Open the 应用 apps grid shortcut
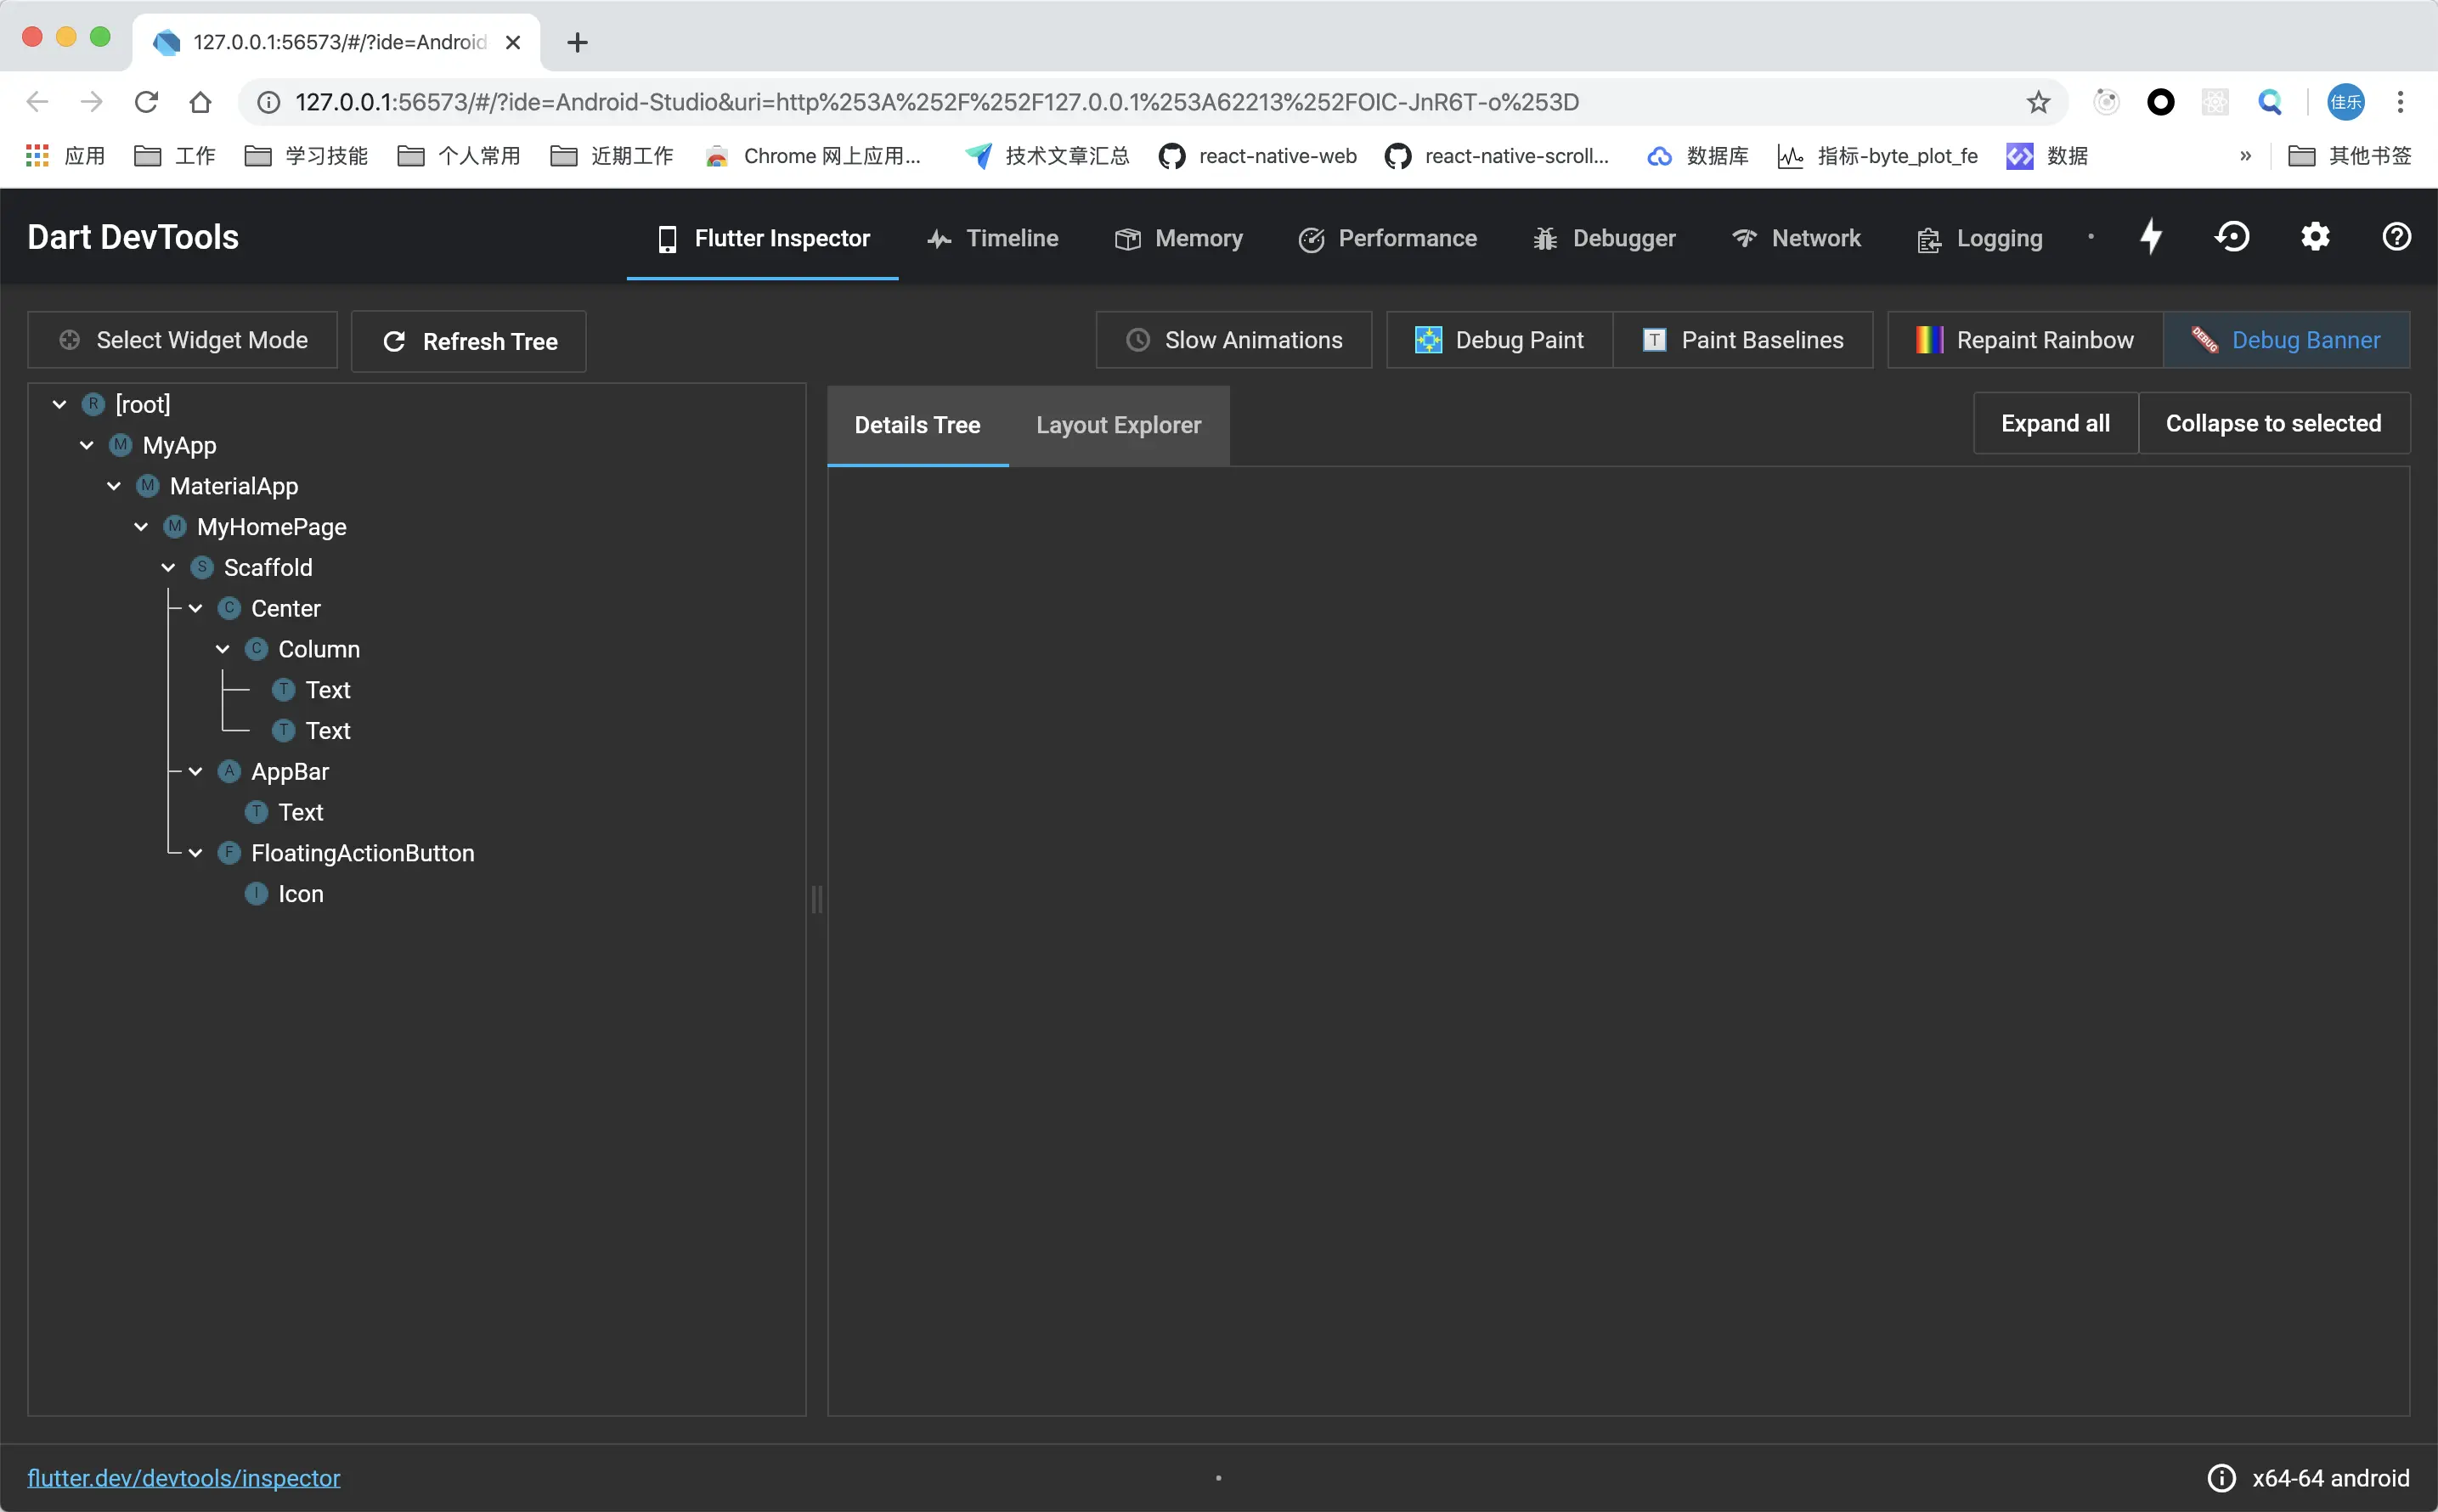The width and height of the screenshot is (2438, 1512). point(65,156)
